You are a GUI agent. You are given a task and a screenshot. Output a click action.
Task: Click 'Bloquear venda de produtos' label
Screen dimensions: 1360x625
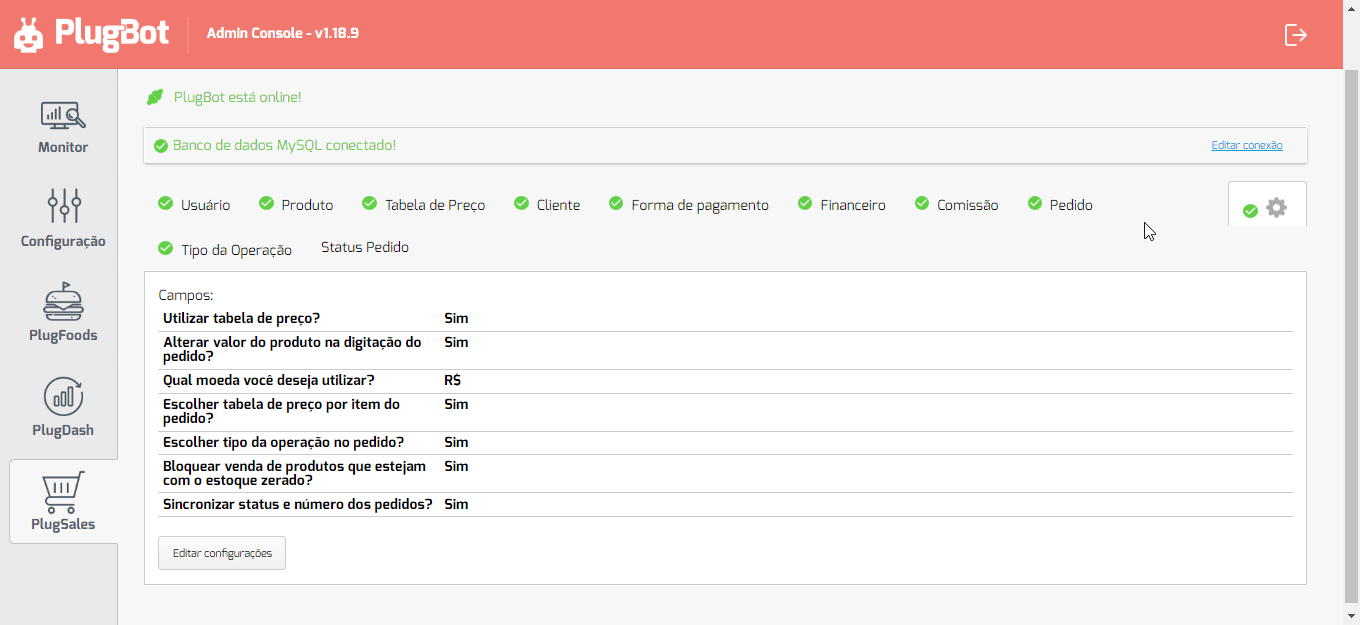click(295, 474)
